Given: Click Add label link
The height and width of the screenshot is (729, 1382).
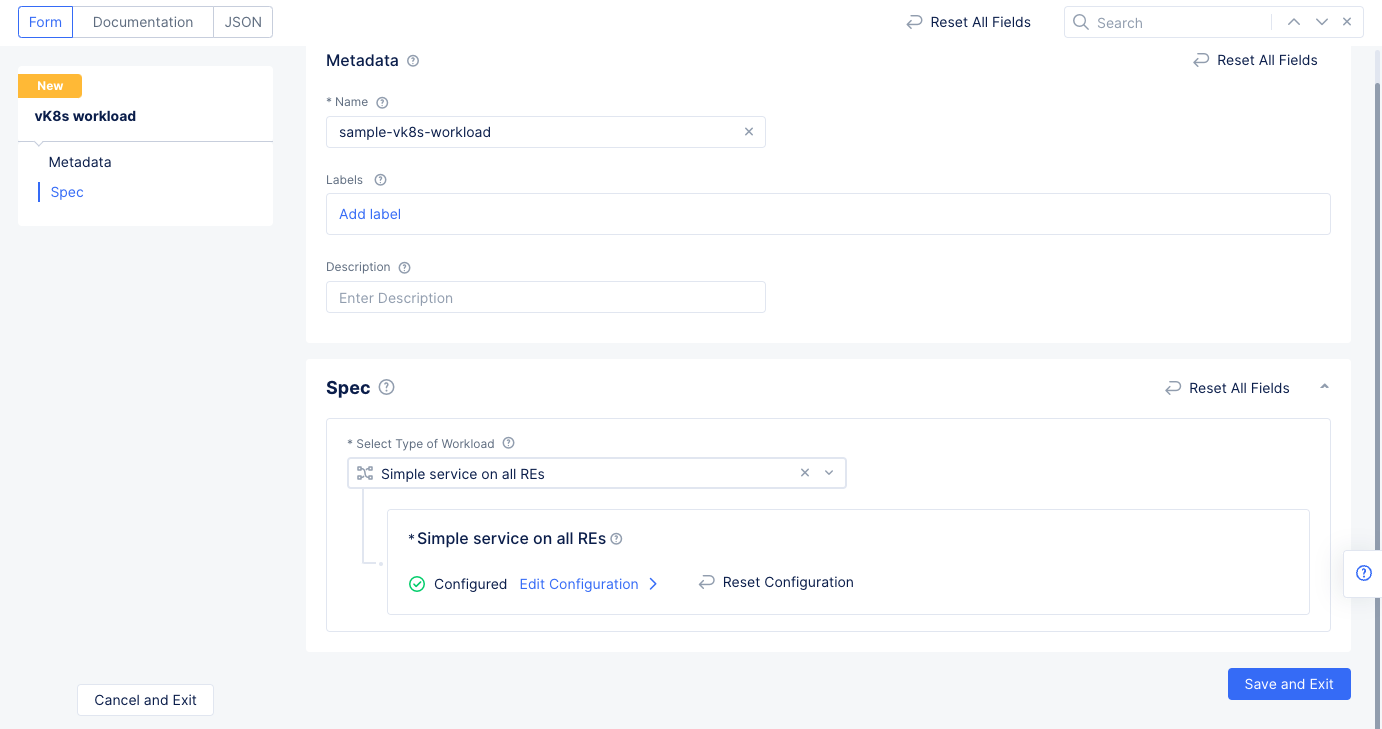Looking at the screenshot, I should [x=370, y=214].
